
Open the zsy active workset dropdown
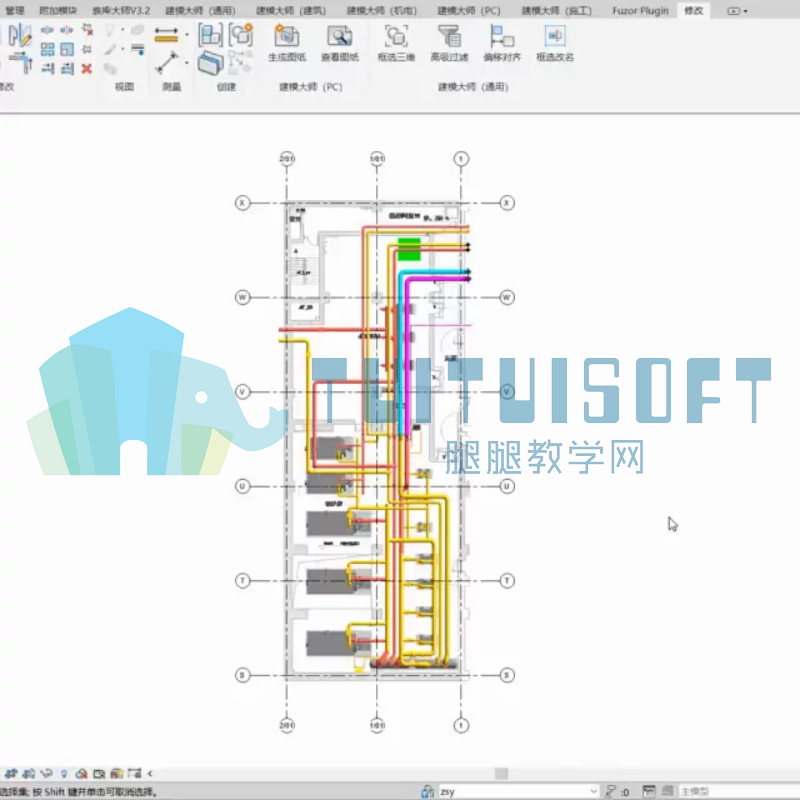tap(518, 791)
